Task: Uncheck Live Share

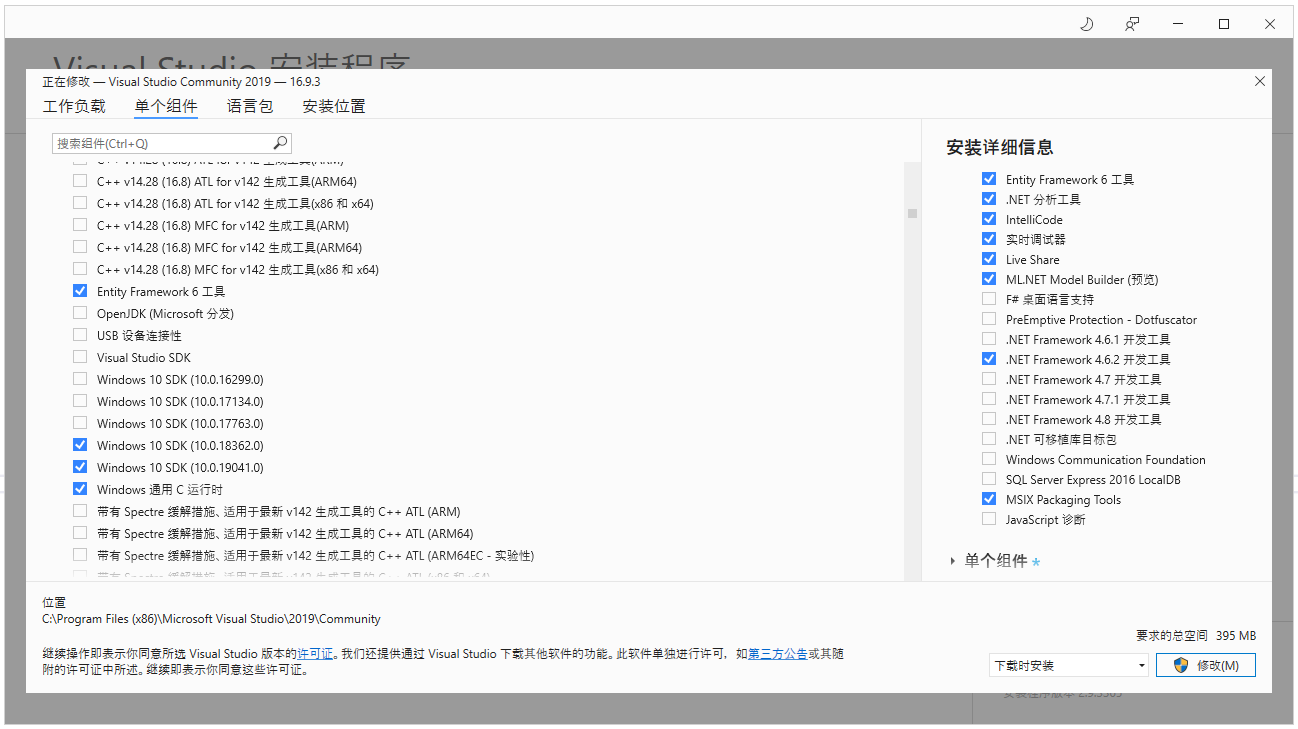Action: coord(989,259)
